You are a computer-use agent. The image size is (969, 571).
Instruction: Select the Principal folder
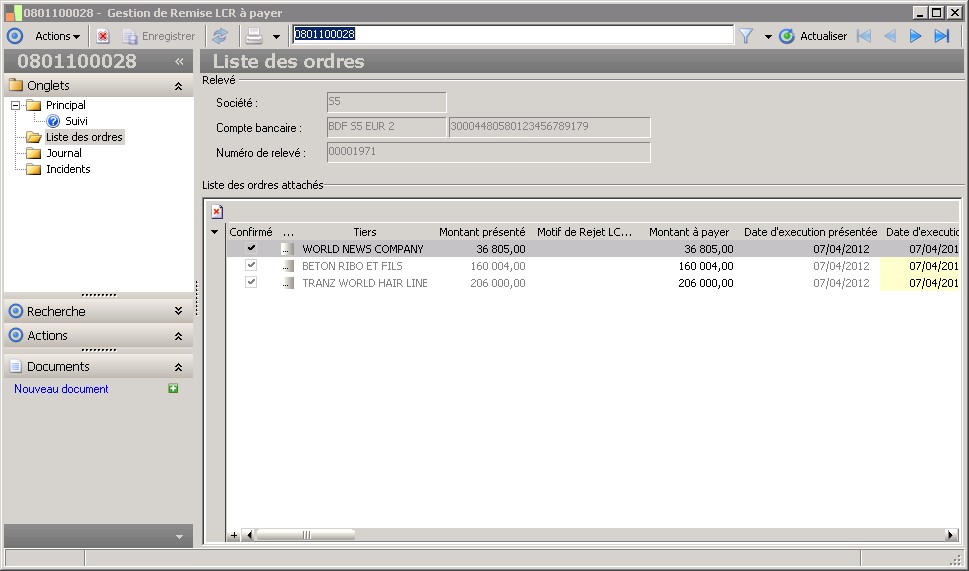pyautogui.click(x=66, y=105)
